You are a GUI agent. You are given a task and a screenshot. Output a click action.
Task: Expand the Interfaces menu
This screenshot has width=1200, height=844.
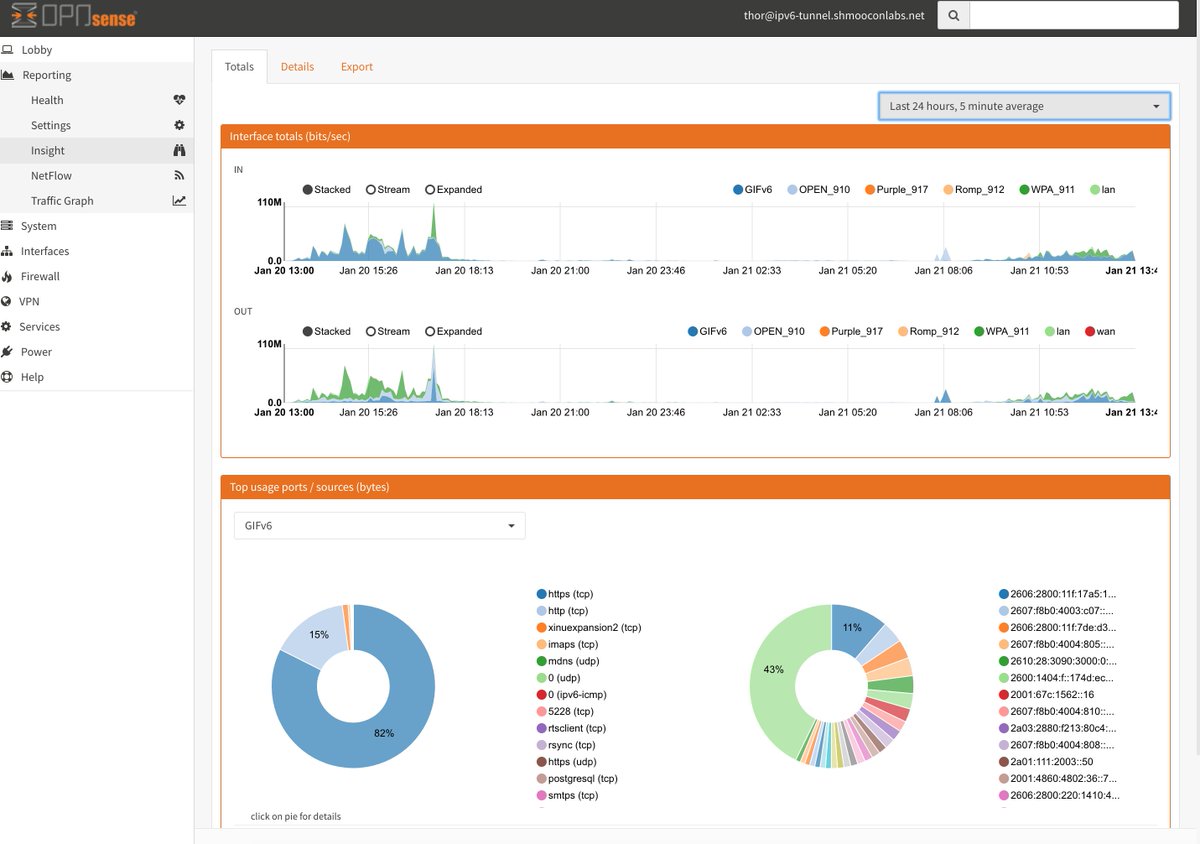pyautogui.click(x=97, y=251)
